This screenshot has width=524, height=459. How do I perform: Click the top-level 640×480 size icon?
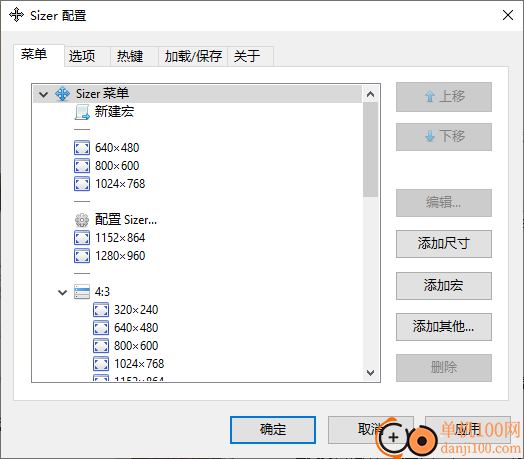(x=82, y=148)
